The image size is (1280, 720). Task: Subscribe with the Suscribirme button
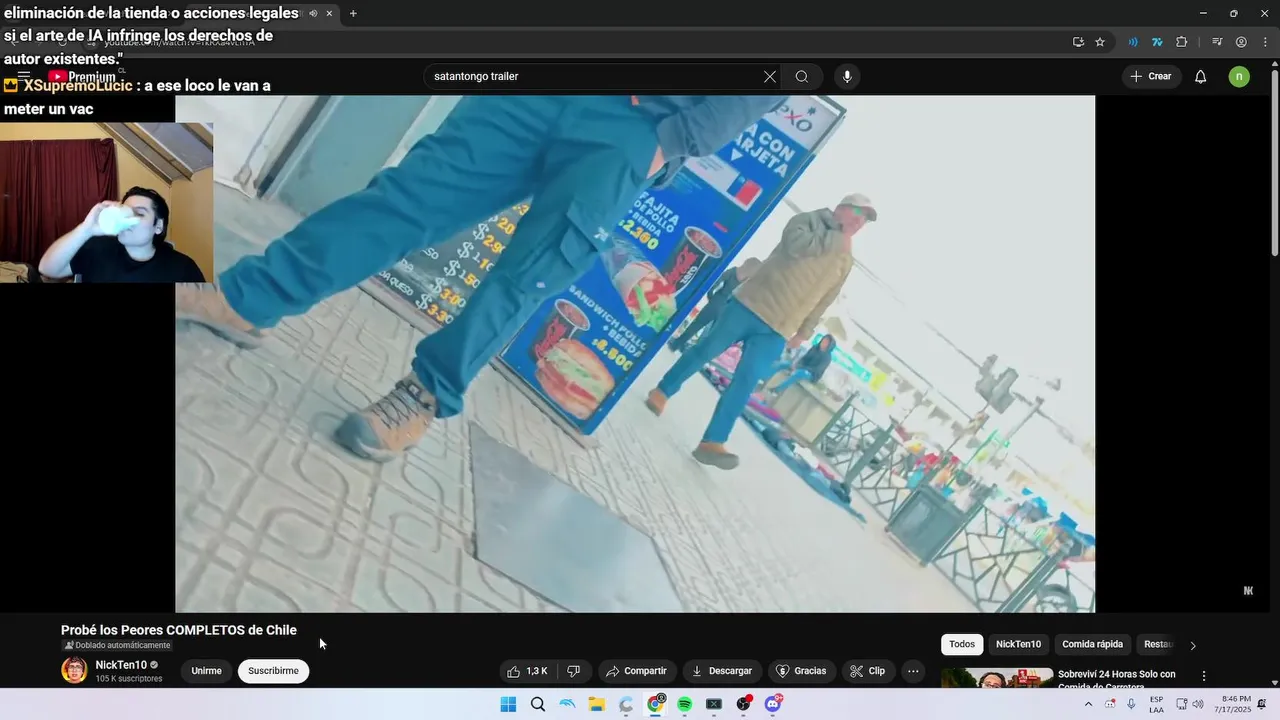coord(274,671)
